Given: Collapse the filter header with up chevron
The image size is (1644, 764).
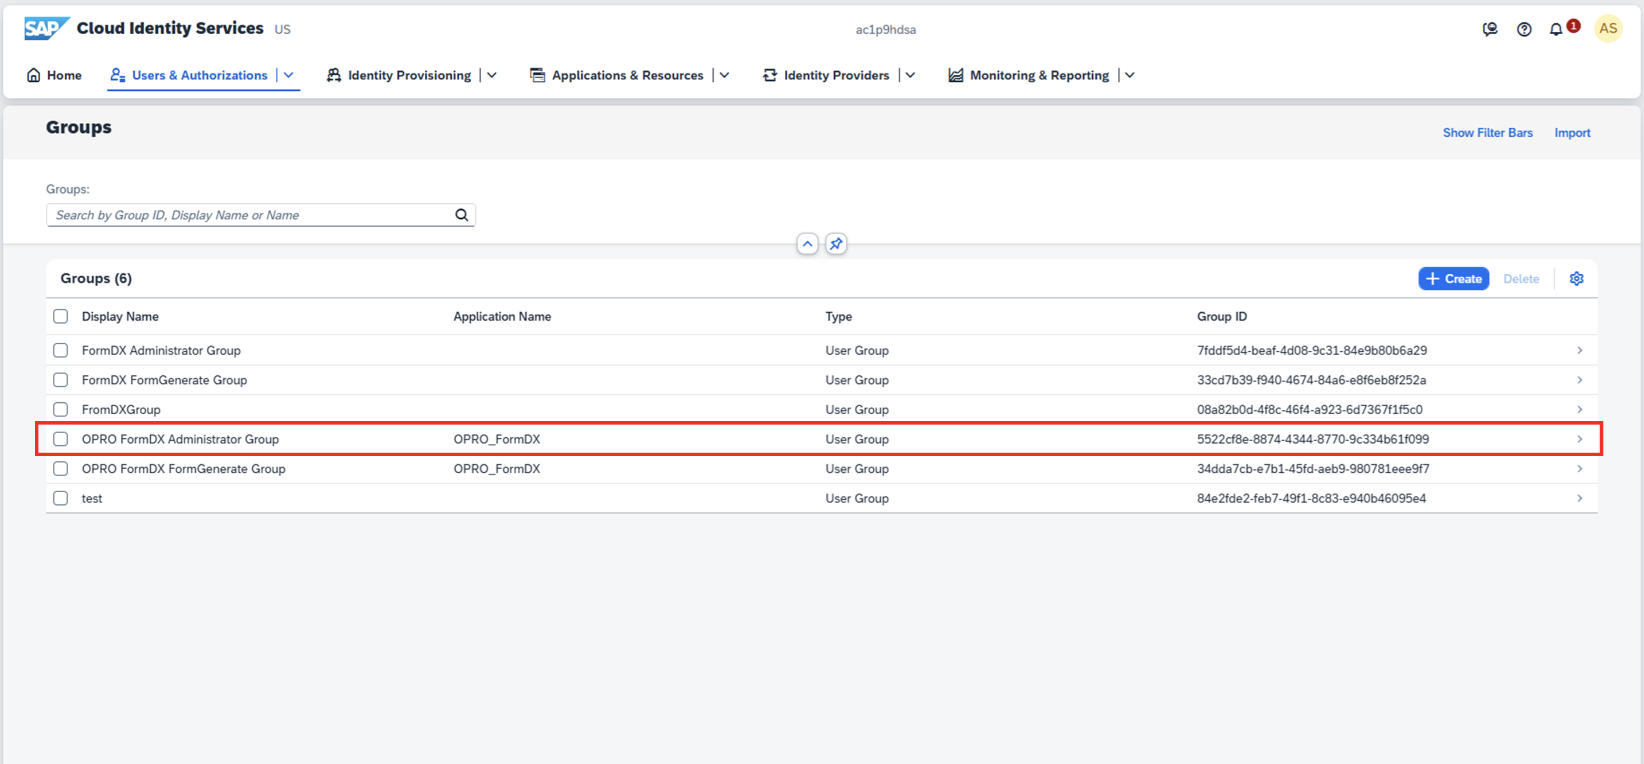Looking at the screenshot, I should click(807, 244).
